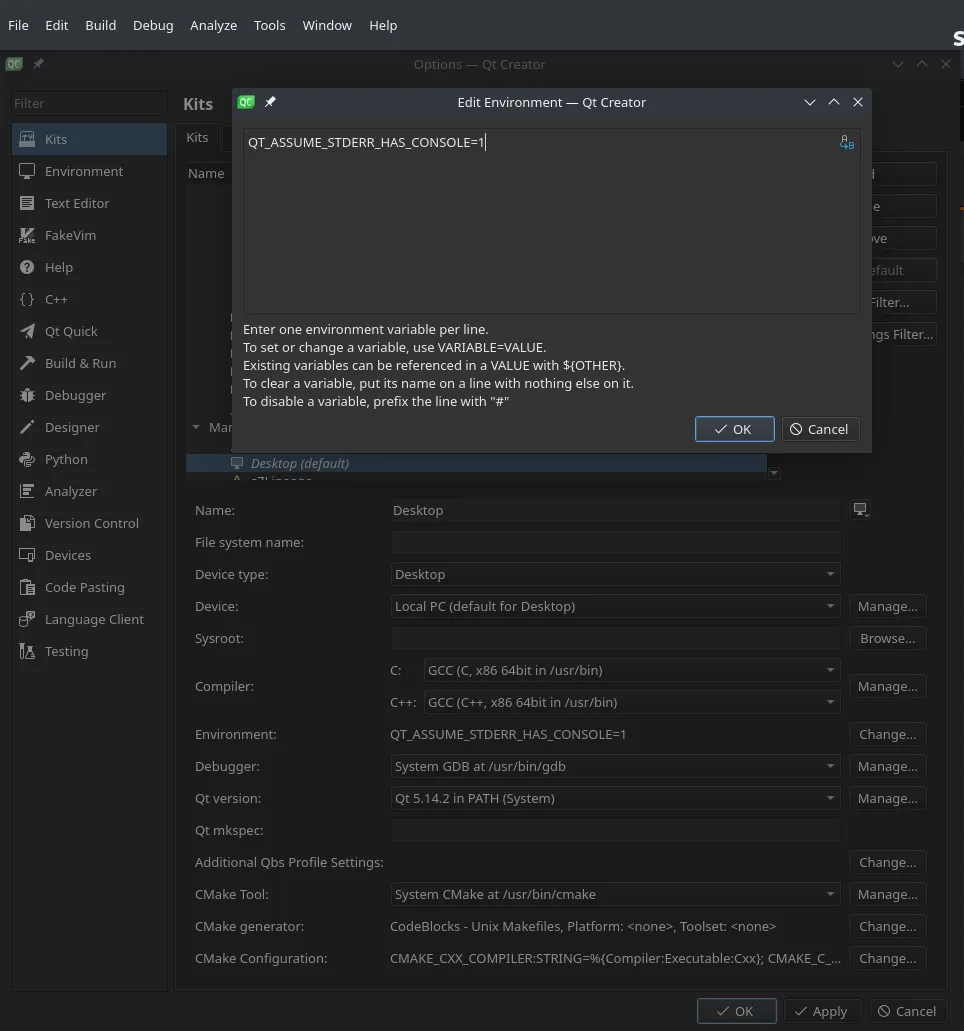
Task: Open the Testing options category
Action: [x=89, y=652]
